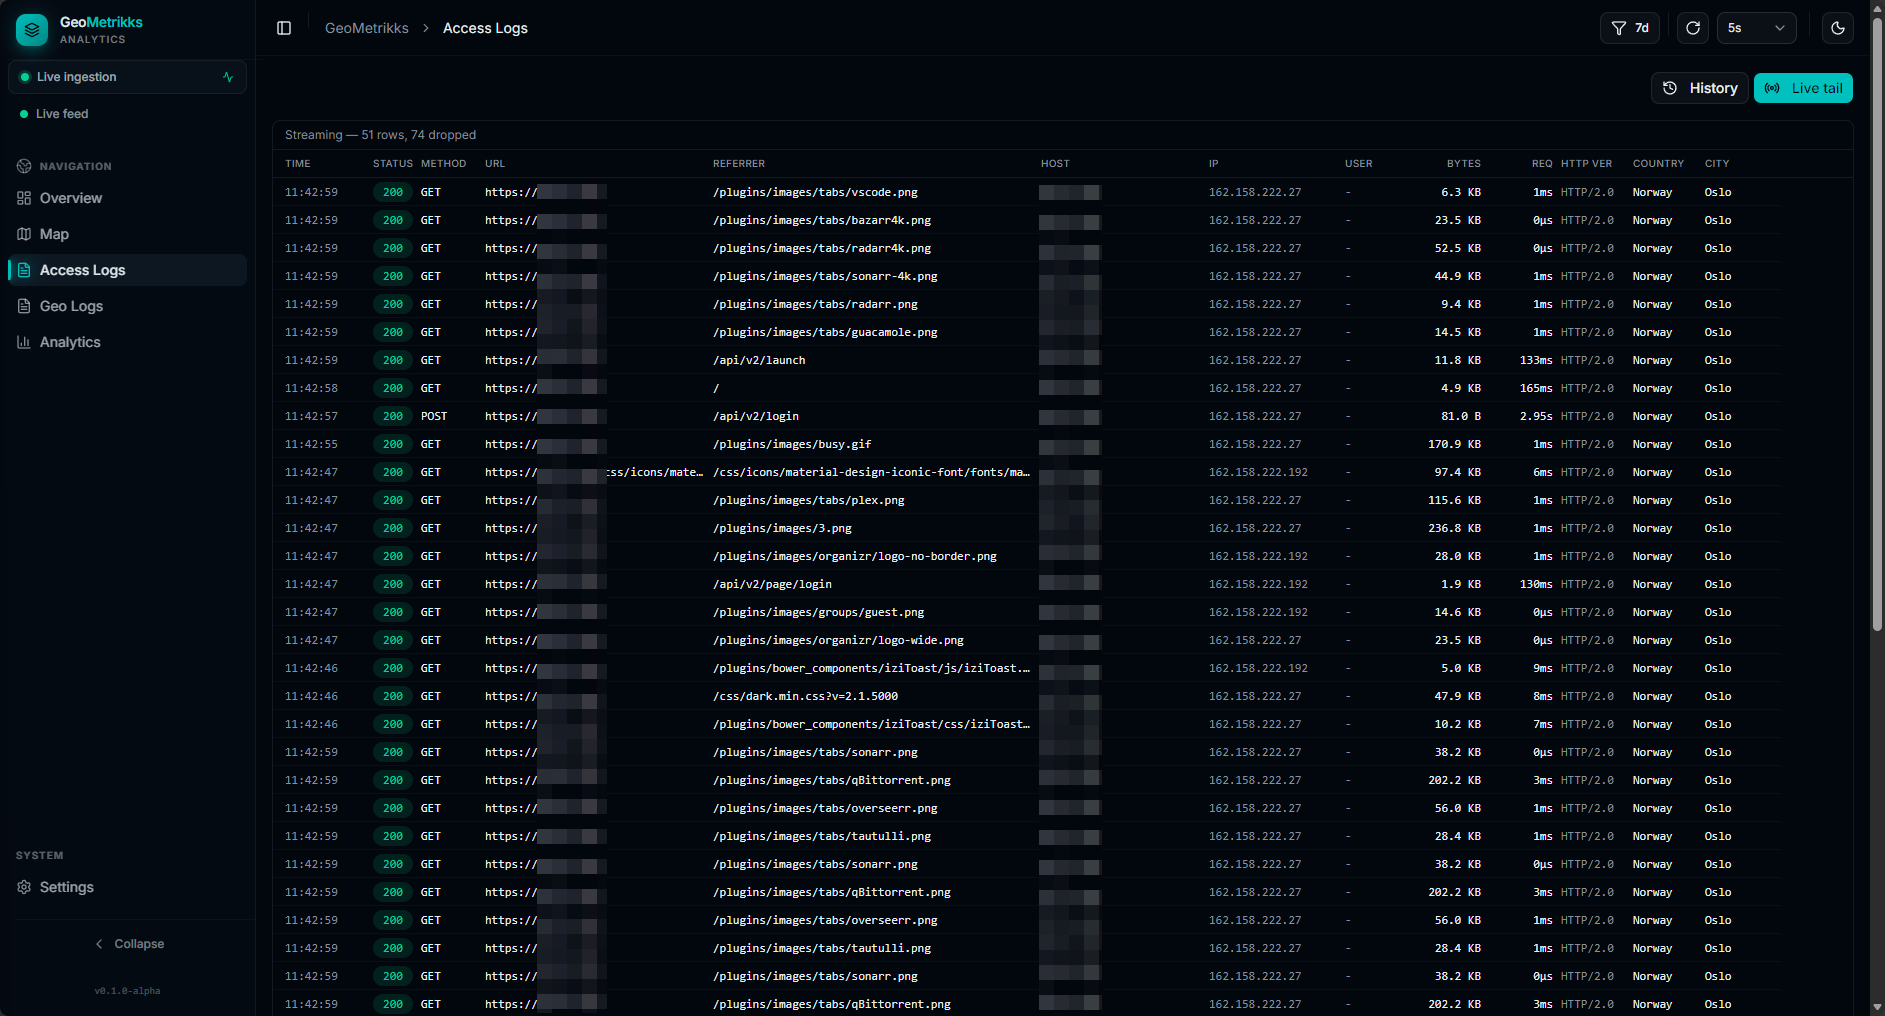
Task: Open the 7d filter button
Action: tap(1630, 28)
